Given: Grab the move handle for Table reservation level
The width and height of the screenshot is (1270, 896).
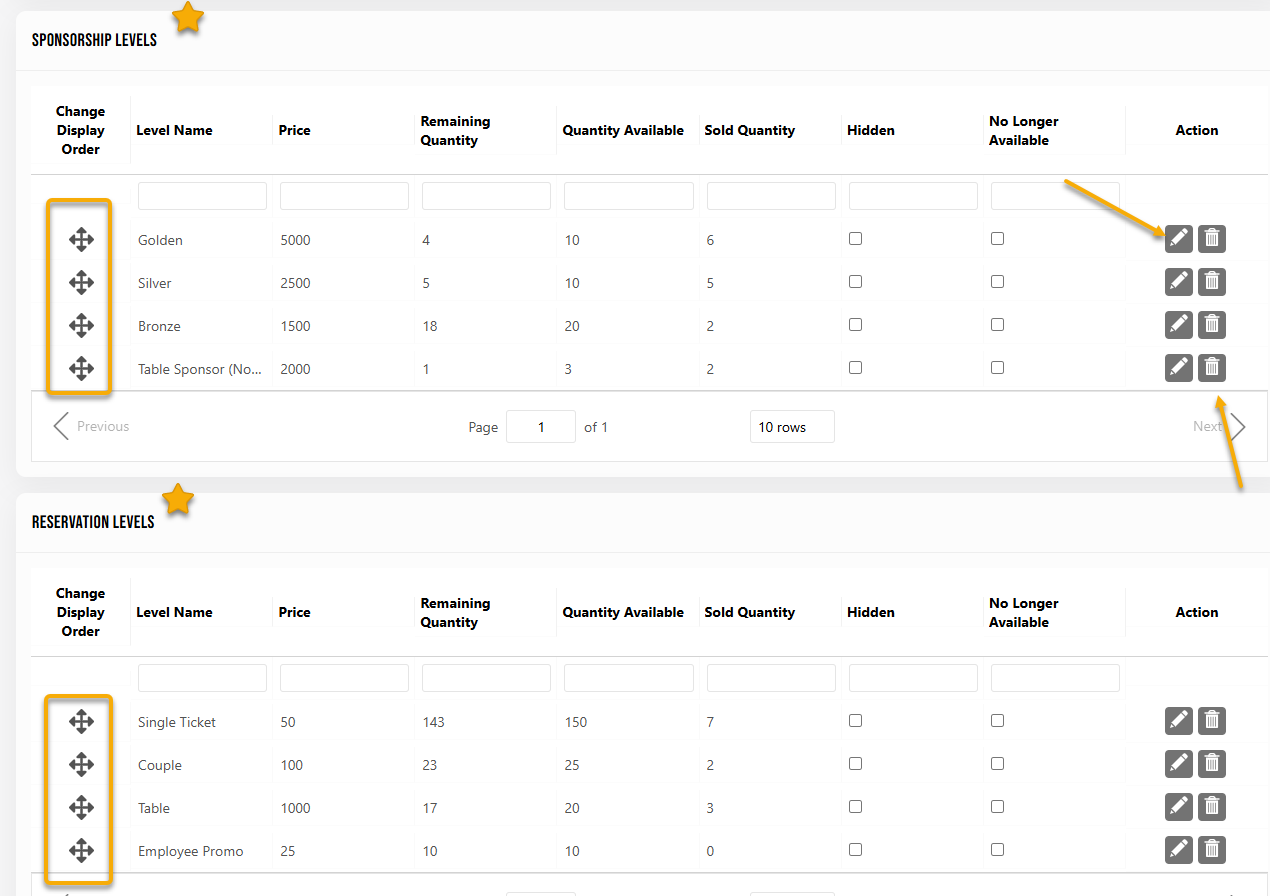Looking at the screenshot, I should pos(81,807).
